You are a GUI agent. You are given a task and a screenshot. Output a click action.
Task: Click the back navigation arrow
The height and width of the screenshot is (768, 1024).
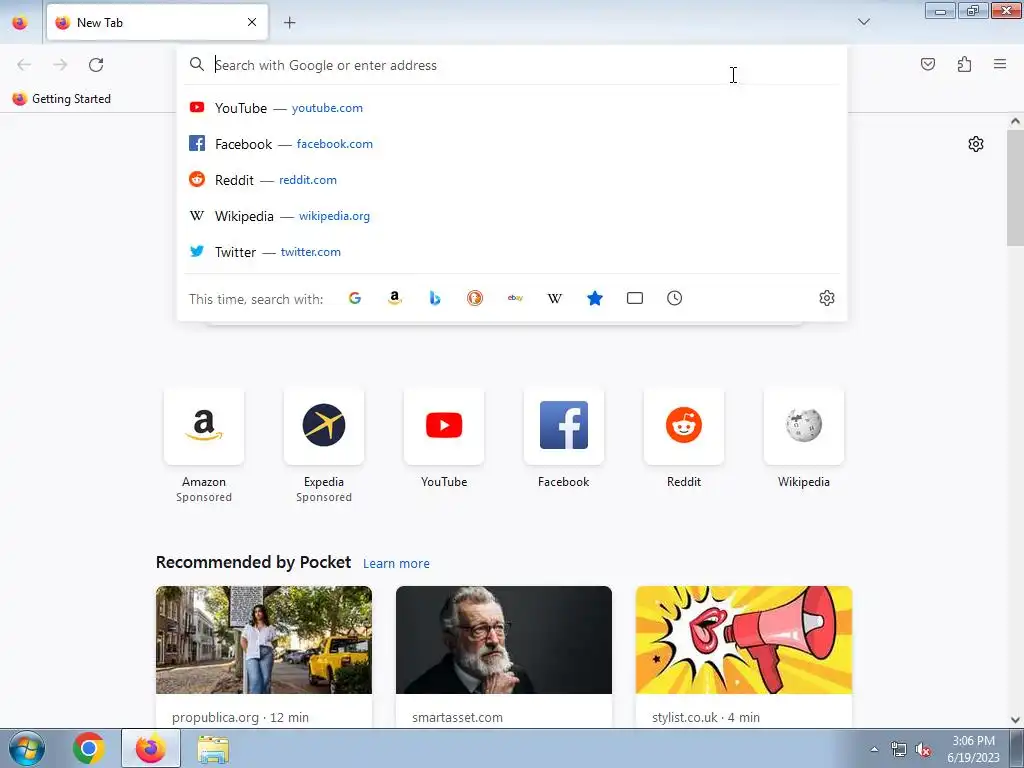(24, 65)
